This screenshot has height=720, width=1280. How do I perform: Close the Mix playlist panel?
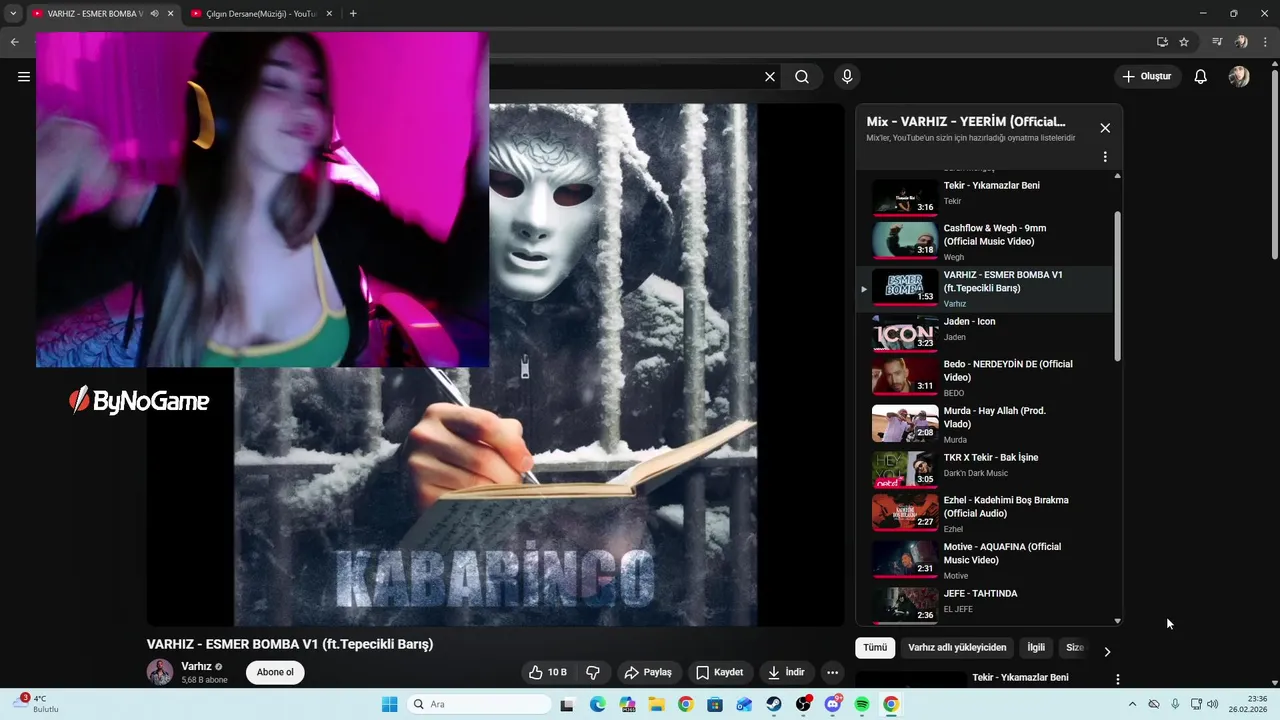(x=1105, y=128)
